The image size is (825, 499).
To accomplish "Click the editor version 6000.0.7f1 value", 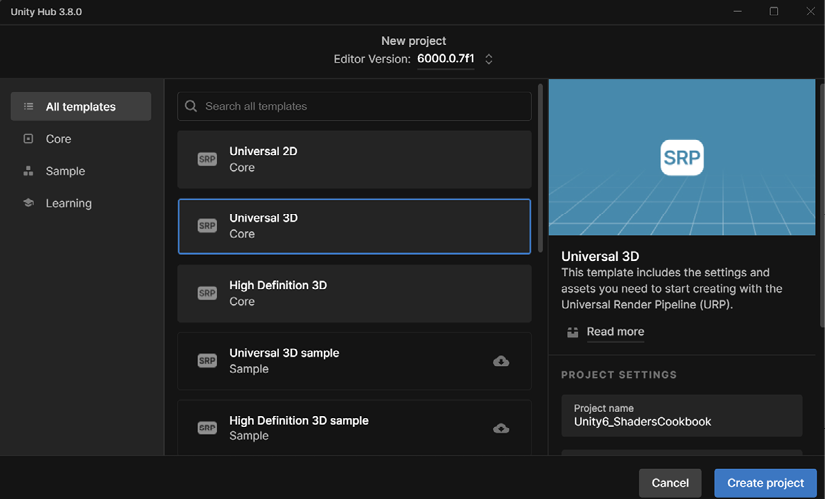I will (x=446, y=58).
